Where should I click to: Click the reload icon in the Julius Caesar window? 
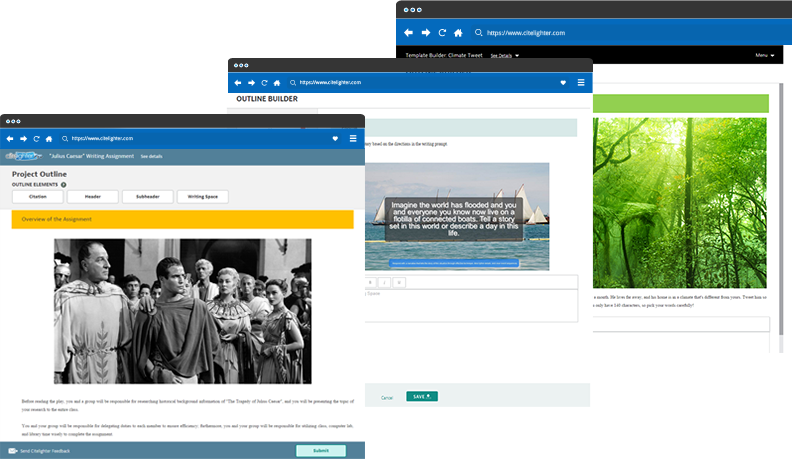[36, 138]
